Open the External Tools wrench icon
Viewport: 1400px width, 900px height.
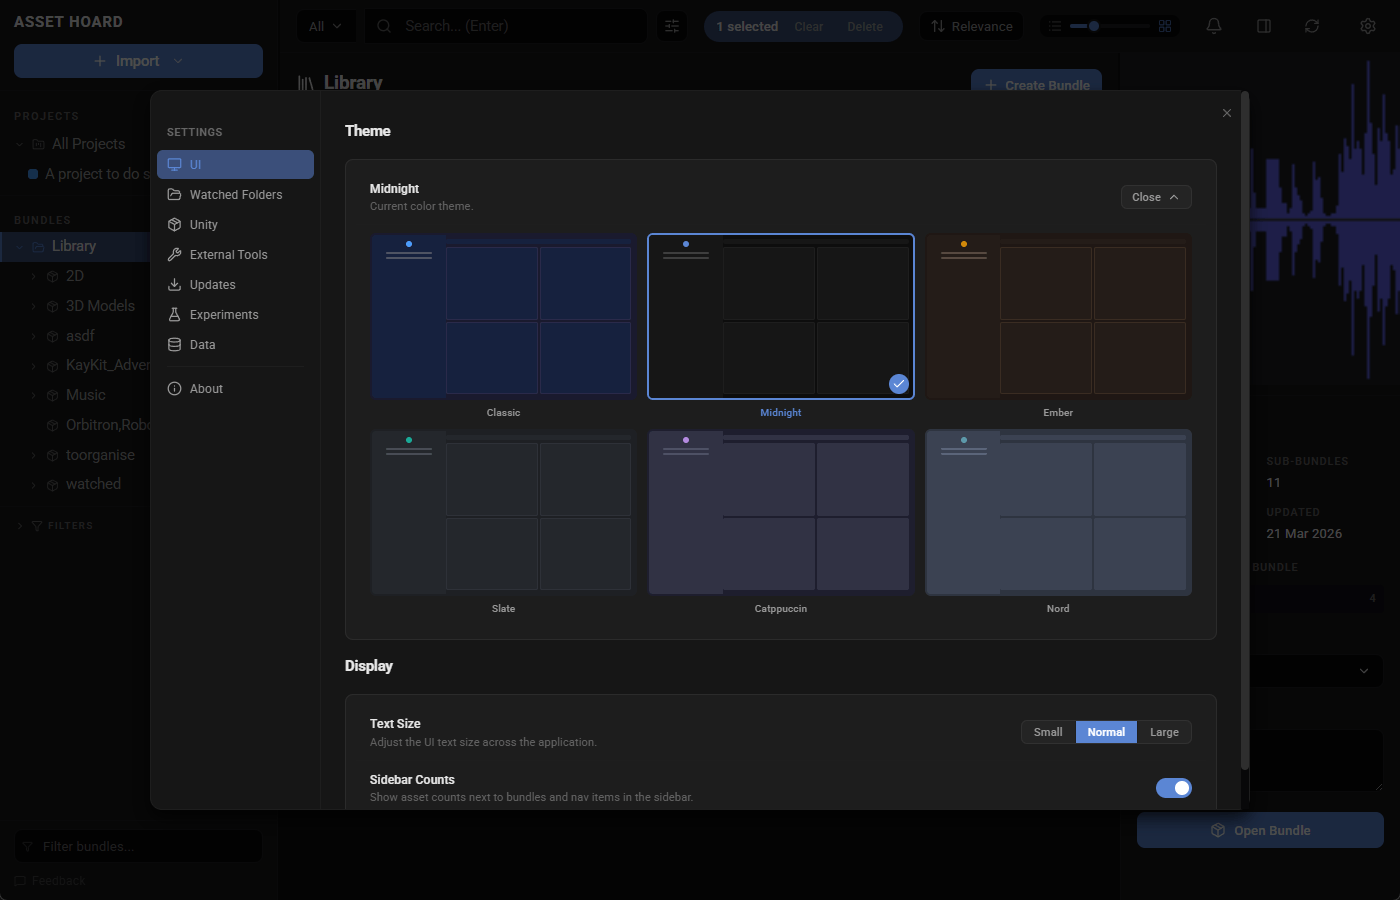pos(175,254)
